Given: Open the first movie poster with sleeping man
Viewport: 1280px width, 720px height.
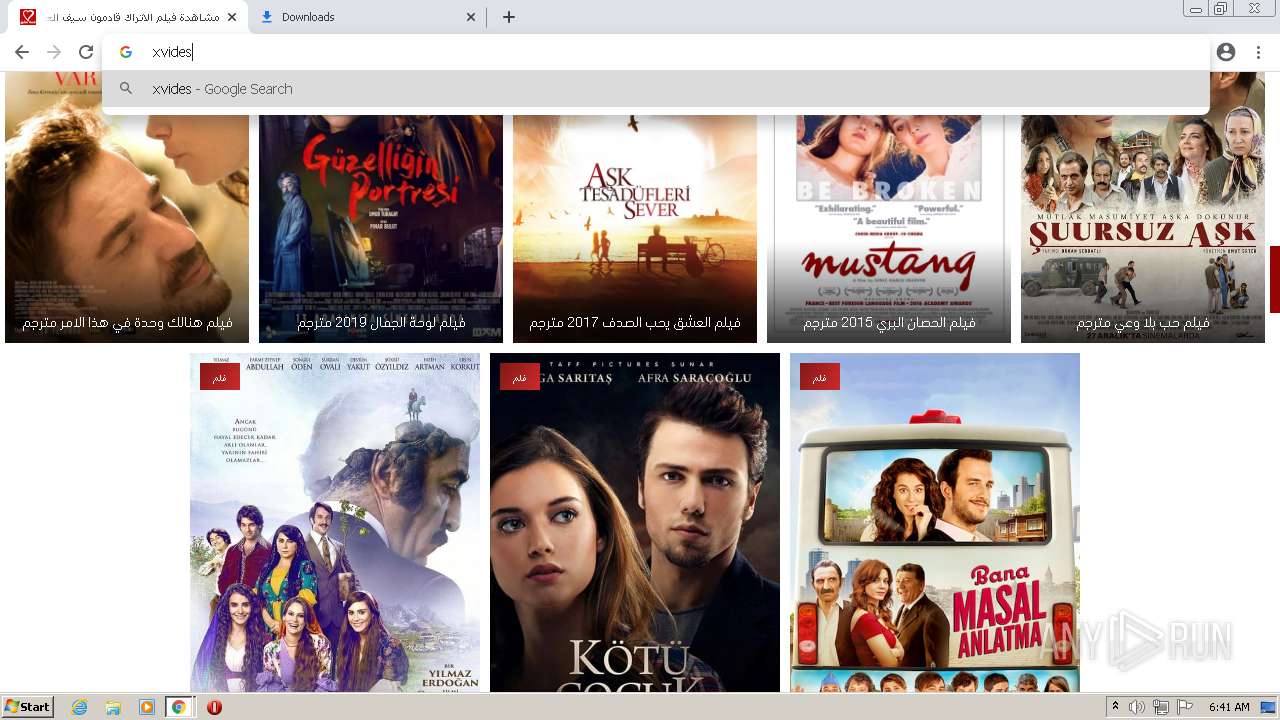Looking at the screenshot, I should (x=127, y=207).
